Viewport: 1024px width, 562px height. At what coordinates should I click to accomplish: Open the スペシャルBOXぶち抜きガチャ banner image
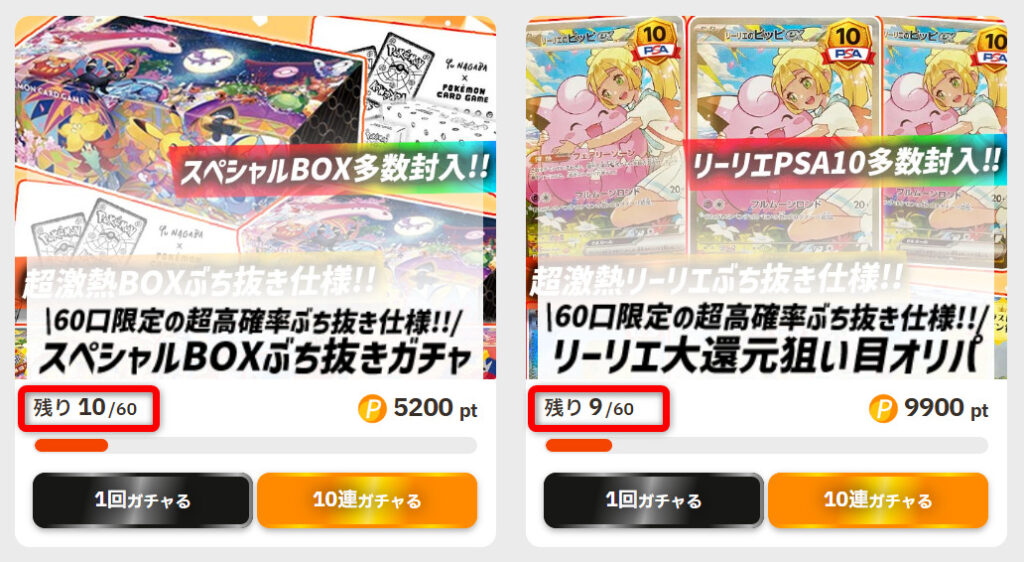click(255, 198)
